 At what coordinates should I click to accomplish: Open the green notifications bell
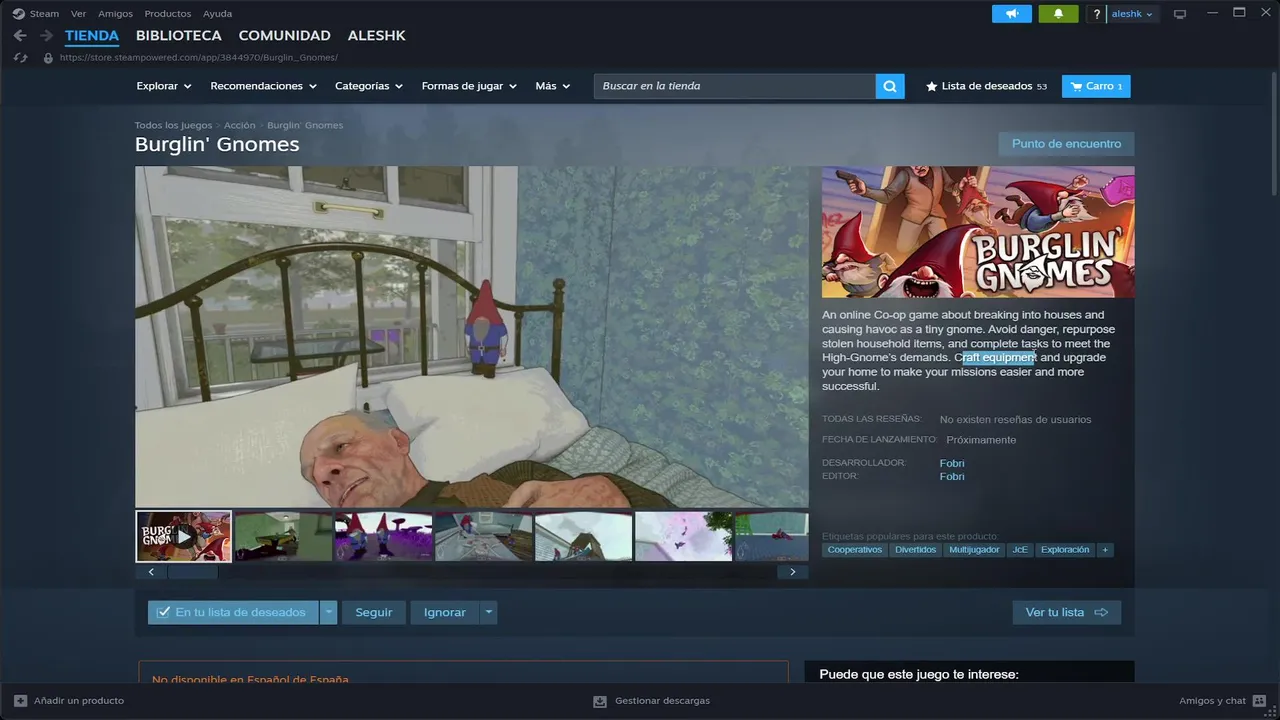1058,14
